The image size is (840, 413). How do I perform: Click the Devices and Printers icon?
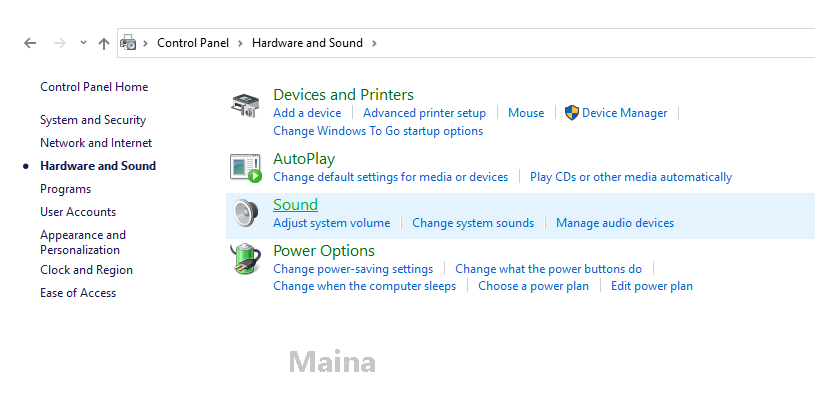coord(246,106)
